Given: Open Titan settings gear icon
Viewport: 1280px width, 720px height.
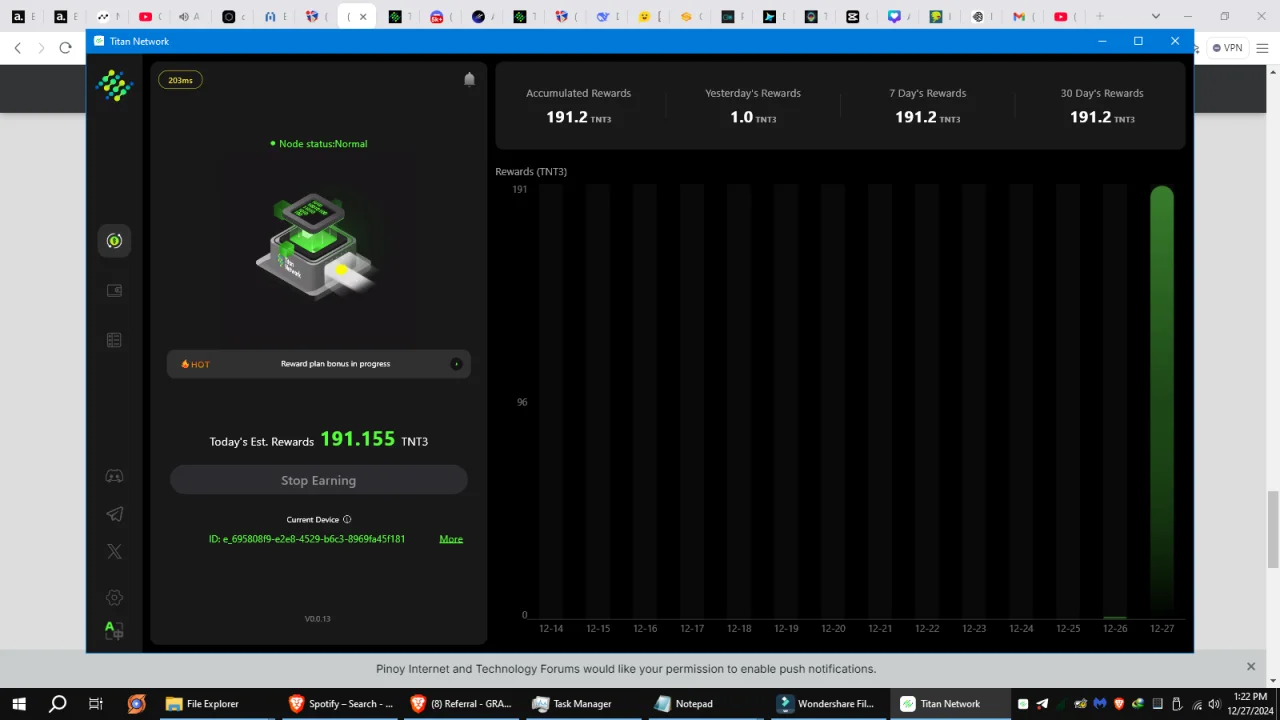Looking at the screenshot, I should [x=114, y=598].
